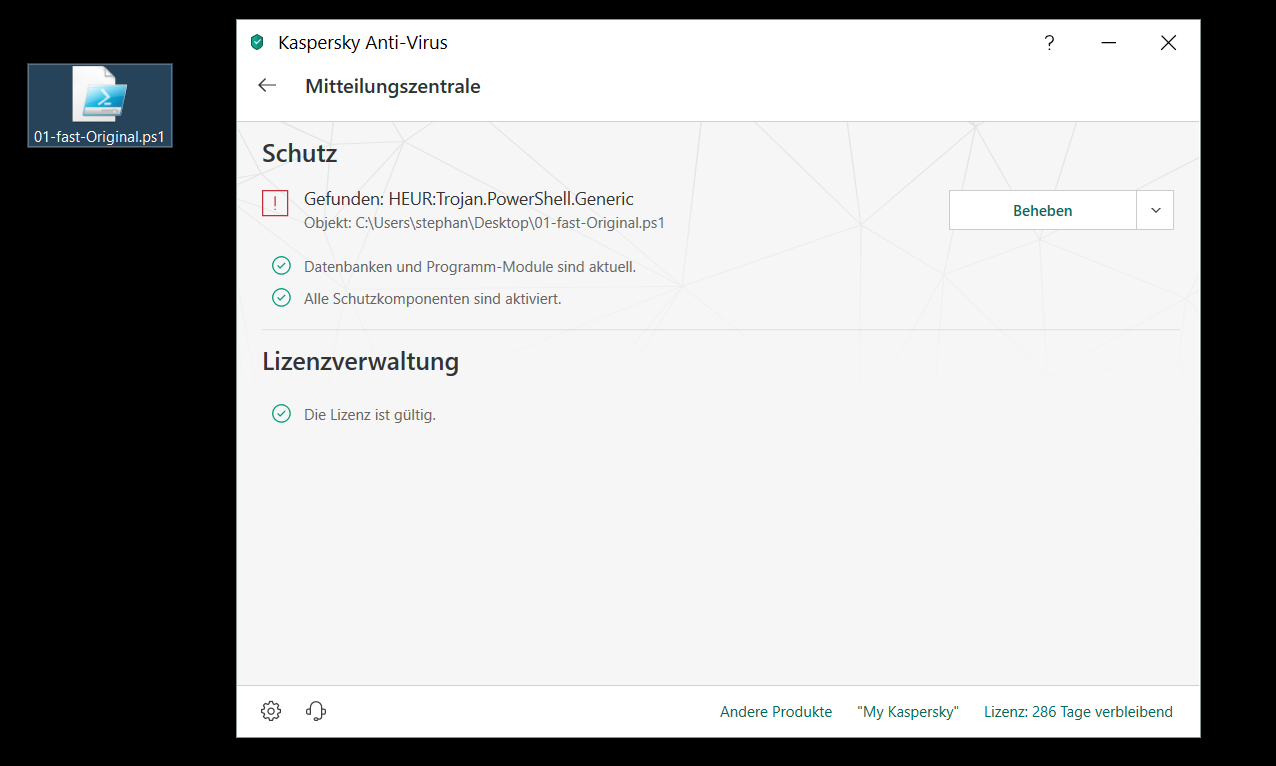Viewport: 1276px width, 766px height.
Task: Click the Schutz section heading
Action: [x=300, y=153]
